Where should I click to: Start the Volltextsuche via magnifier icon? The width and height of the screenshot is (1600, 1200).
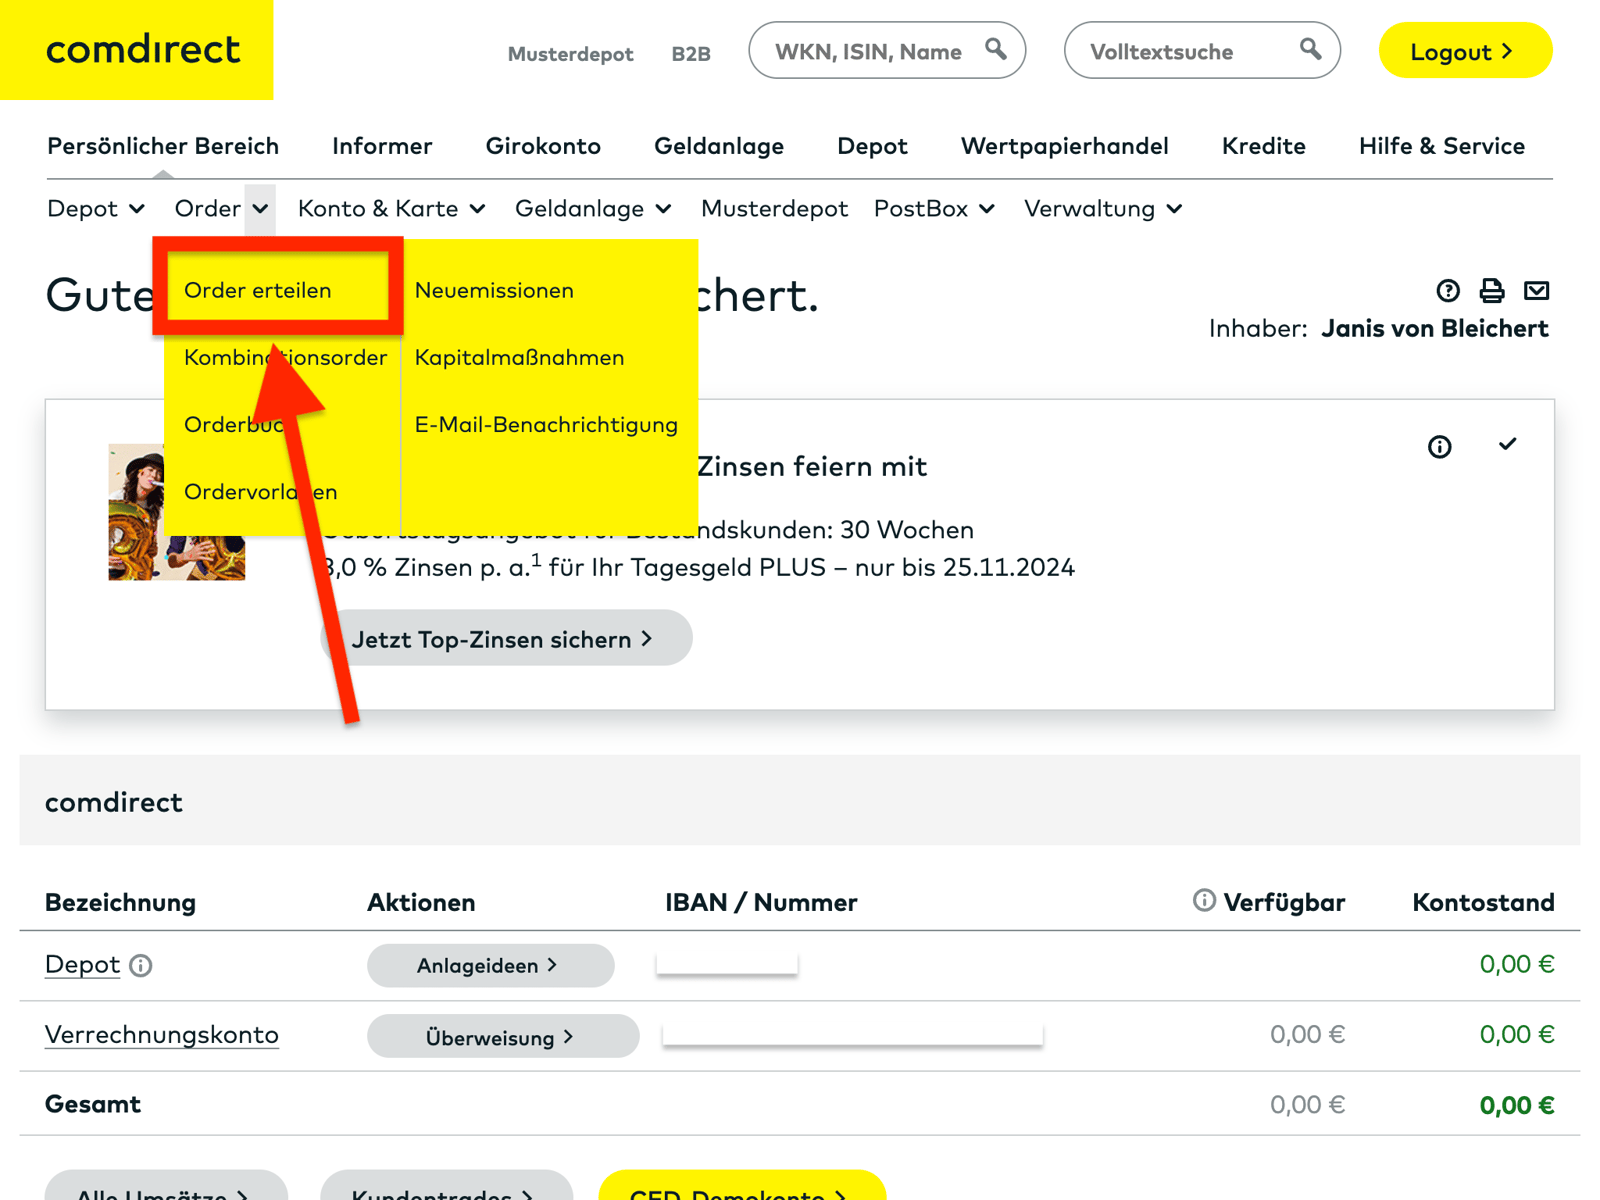tap(1310, 49)
